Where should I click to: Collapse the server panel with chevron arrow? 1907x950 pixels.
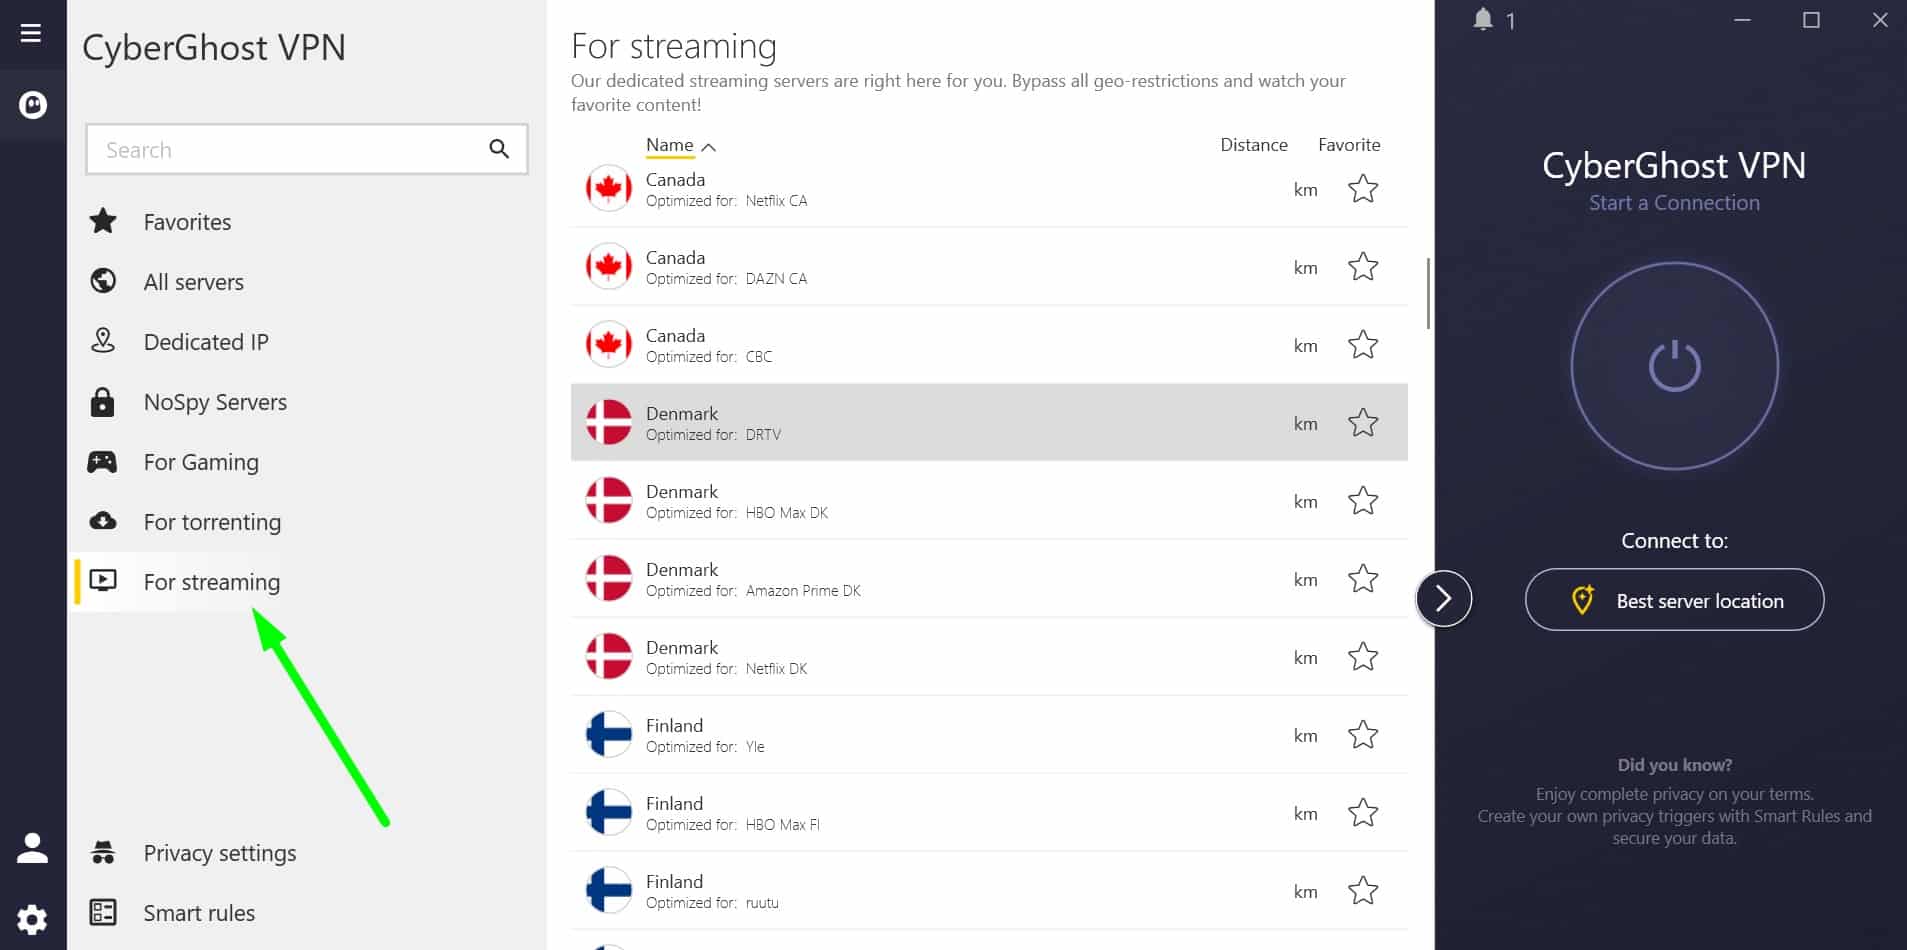click(1443, 598)
